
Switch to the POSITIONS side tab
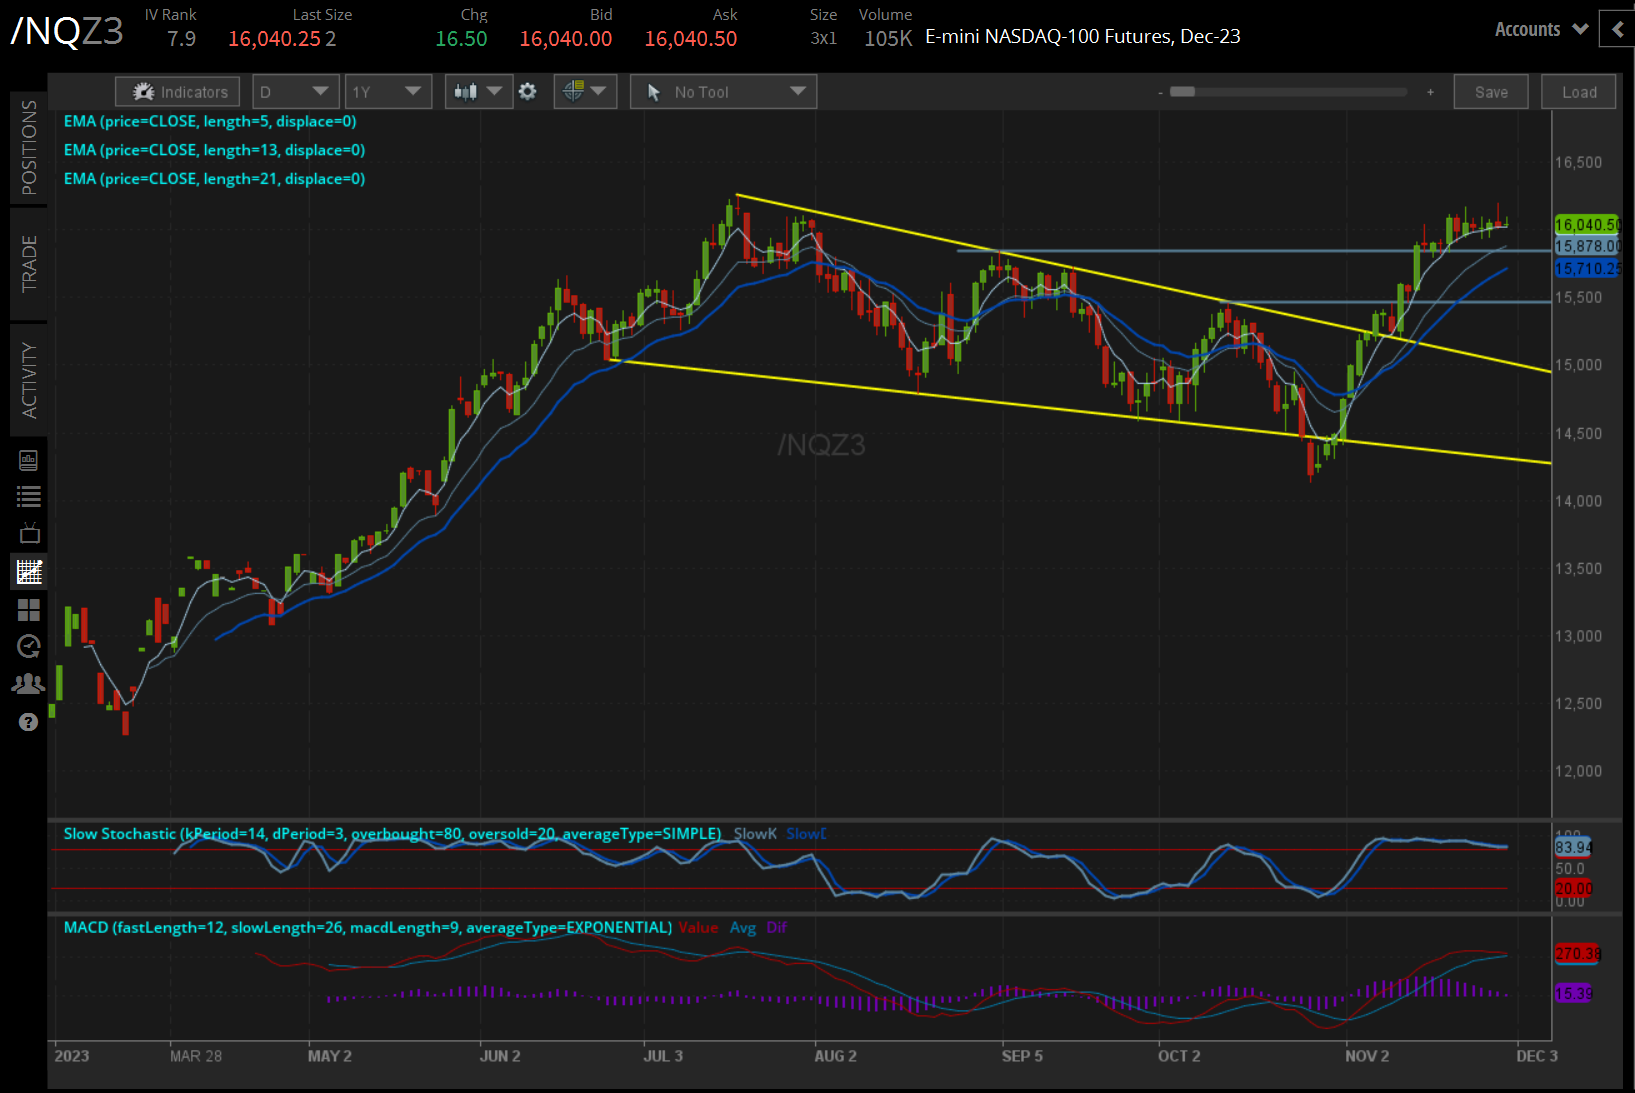pos(29,147)
